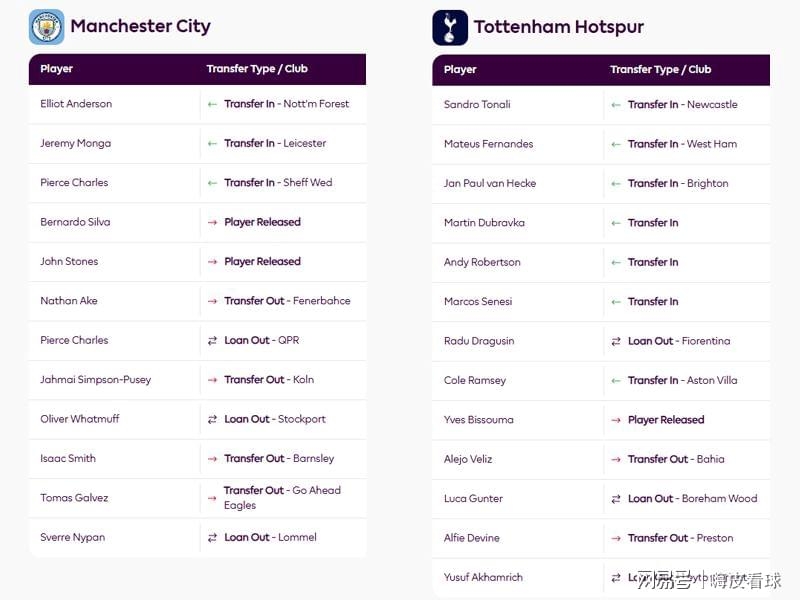Click the loan swap icon beside Pierce Charles QPR
The height and width of the screenshot is (600, 800).
[x=212, y=340]
